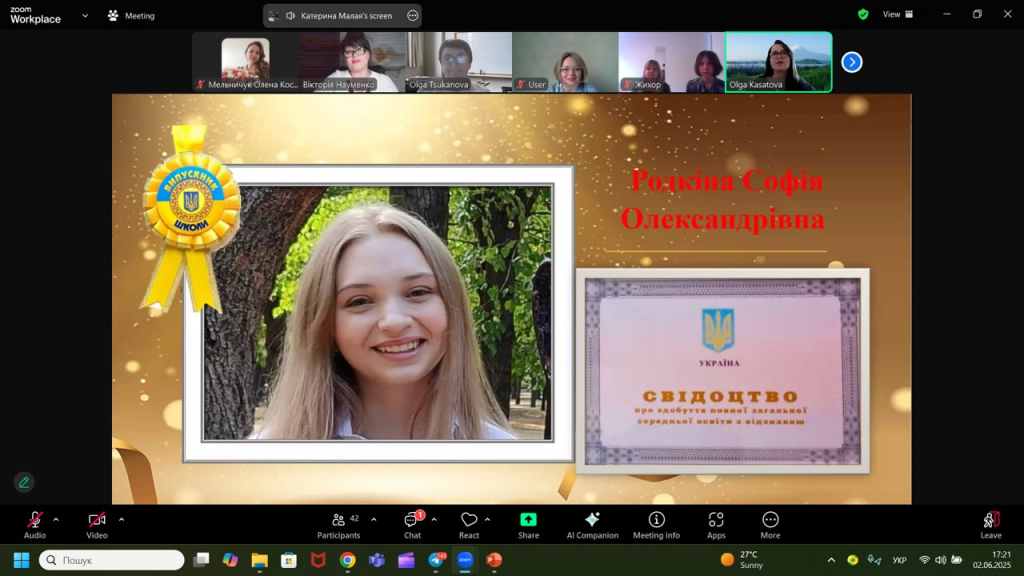Open the Zoom Workplace dropdown arrow
The image size is (1024, 576).
[85, 15]
